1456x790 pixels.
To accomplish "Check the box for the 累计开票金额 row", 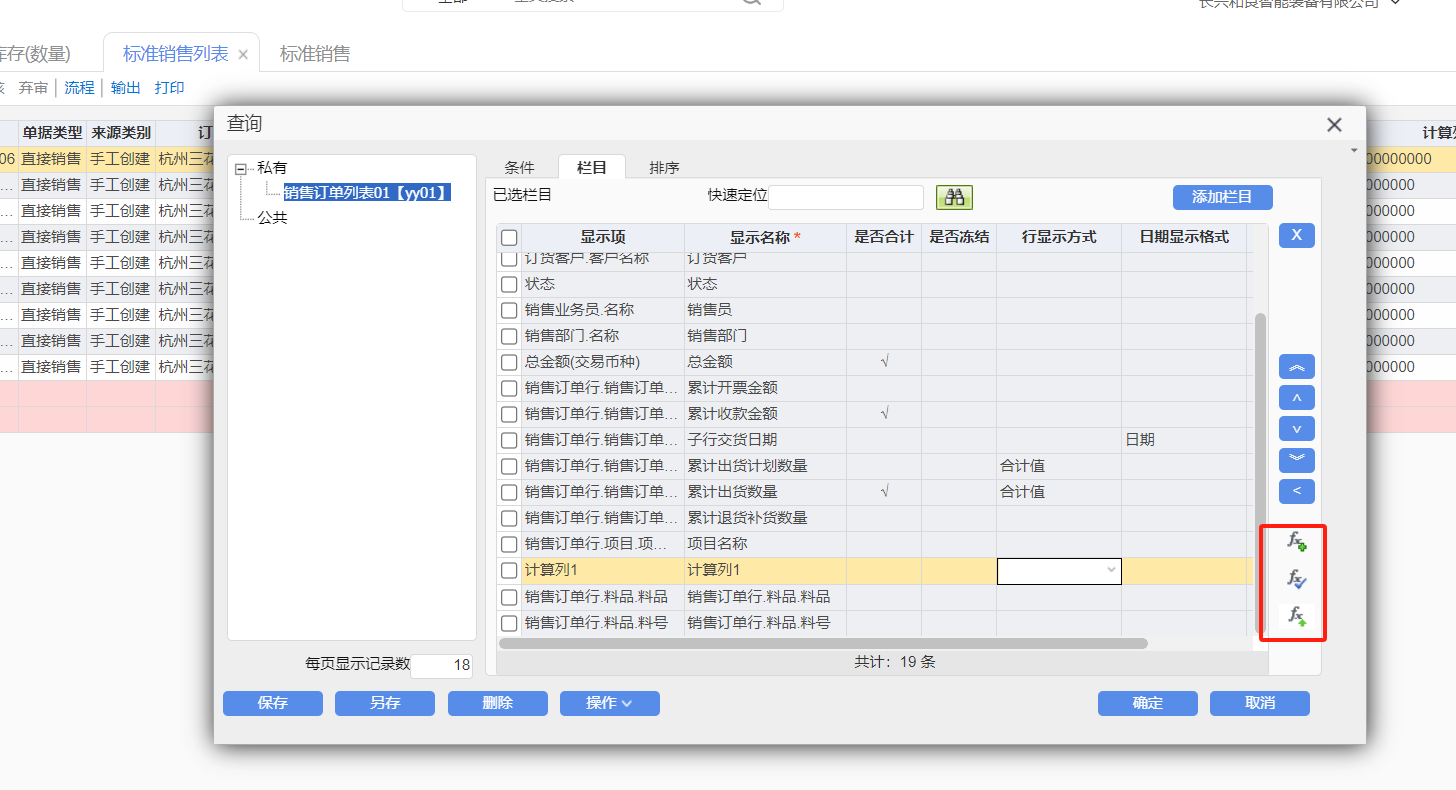I will pos(509,388).
